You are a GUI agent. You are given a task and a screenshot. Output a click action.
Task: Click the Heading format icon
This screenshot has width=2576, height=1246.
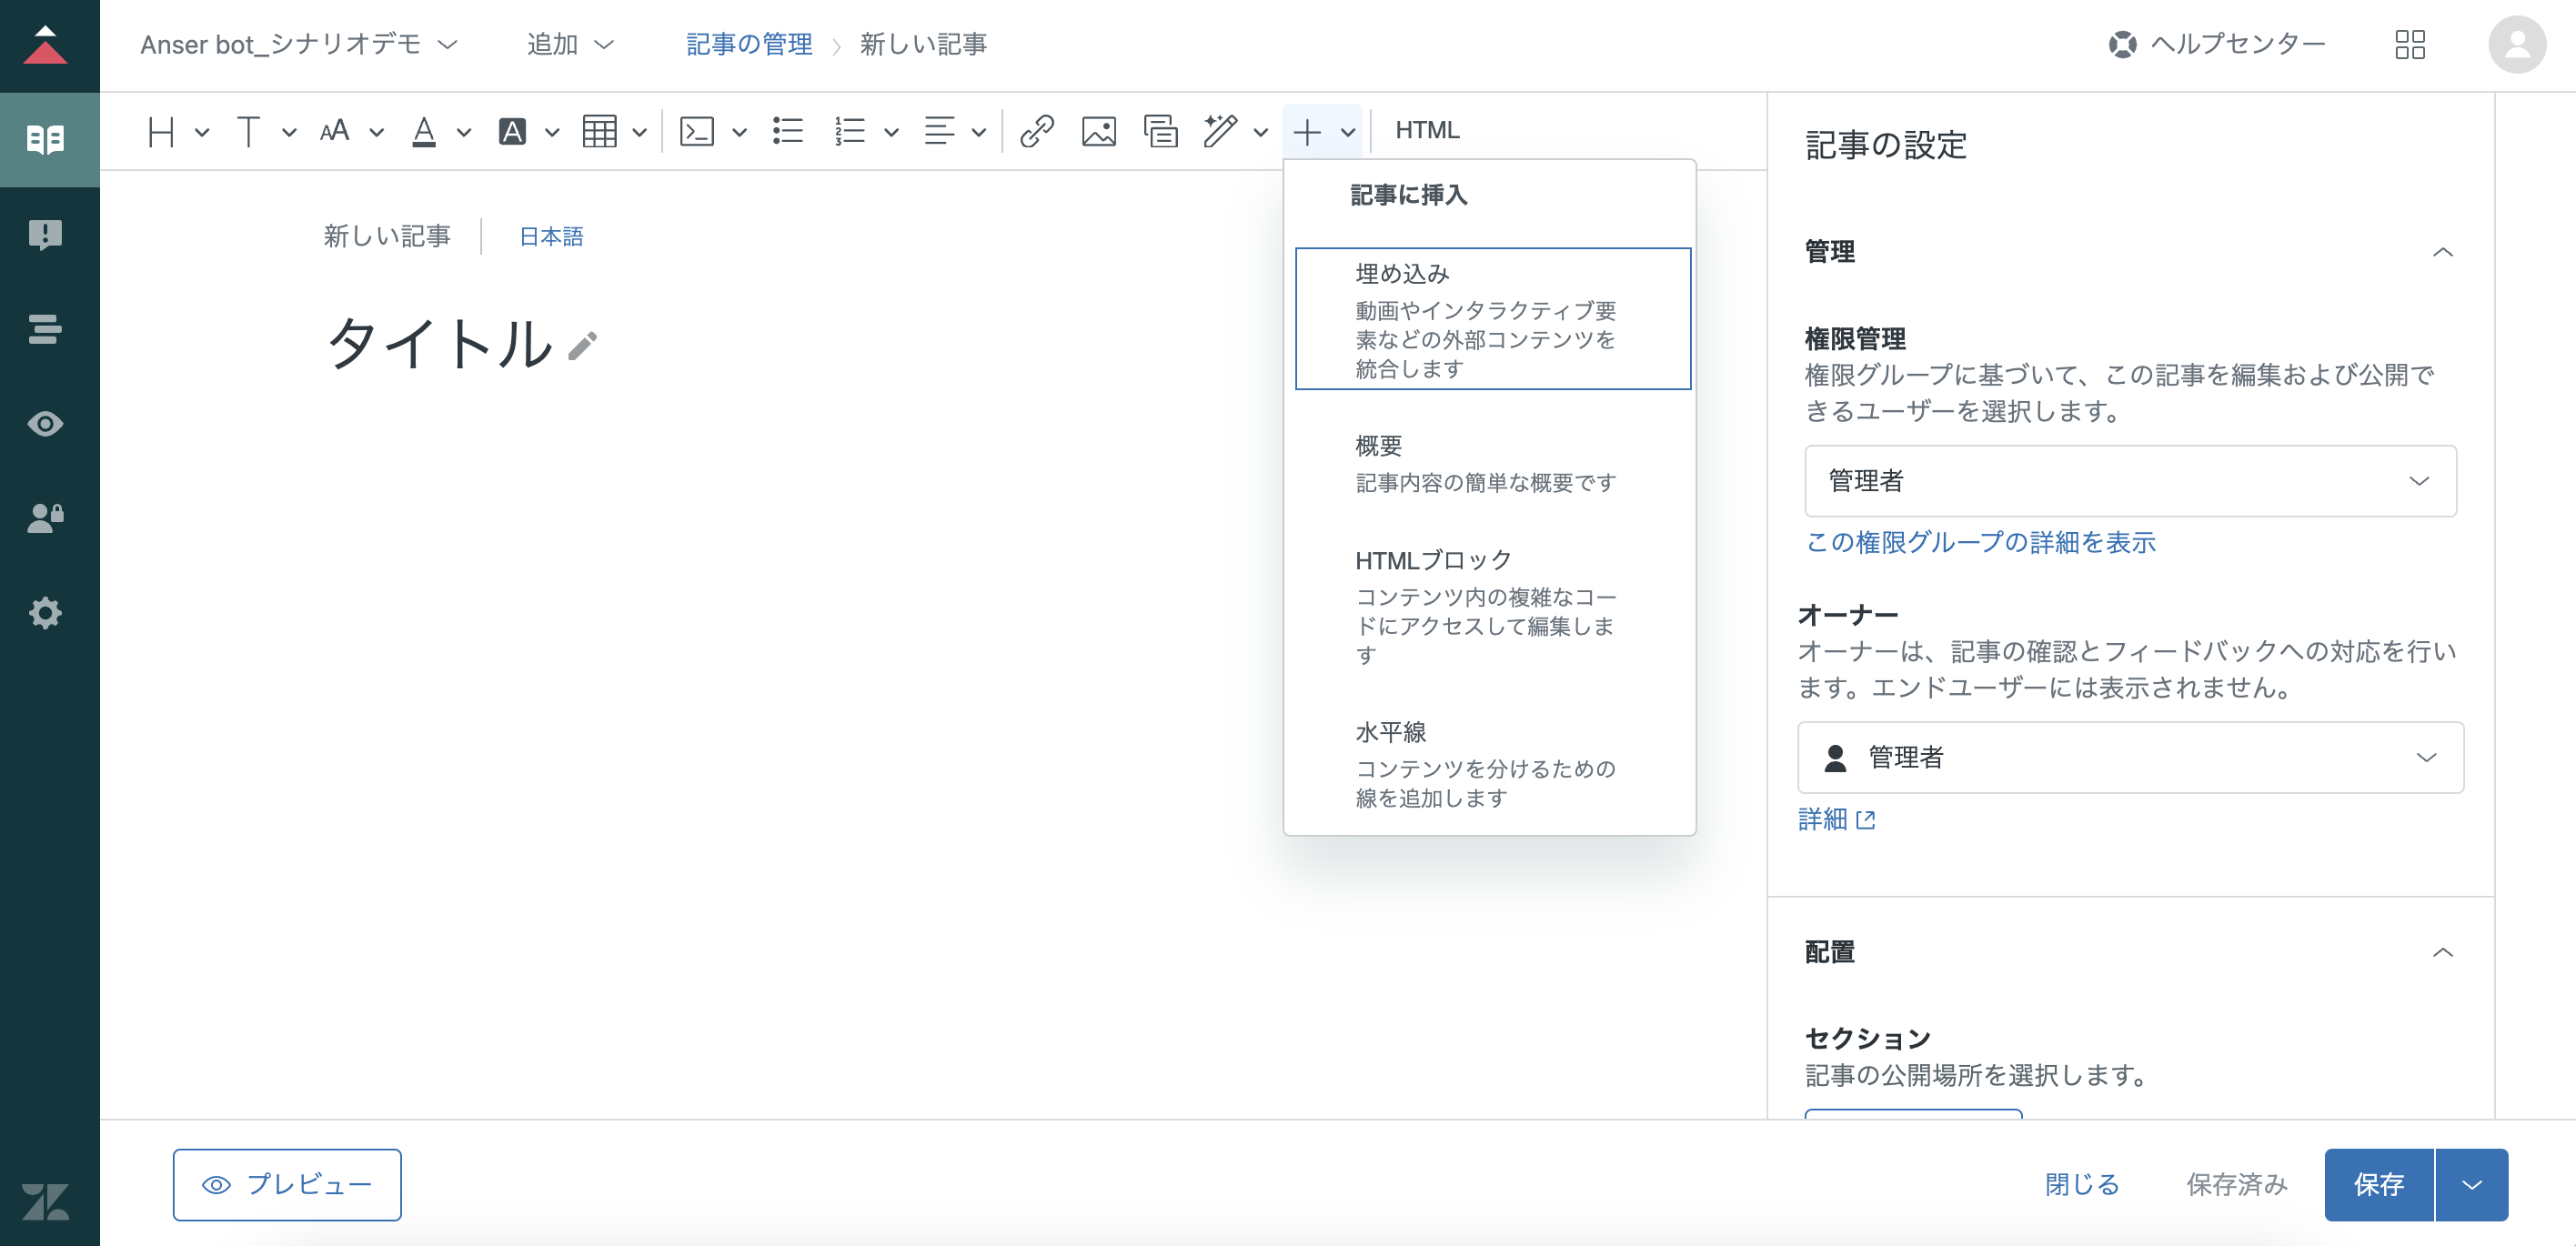point(161,131)
